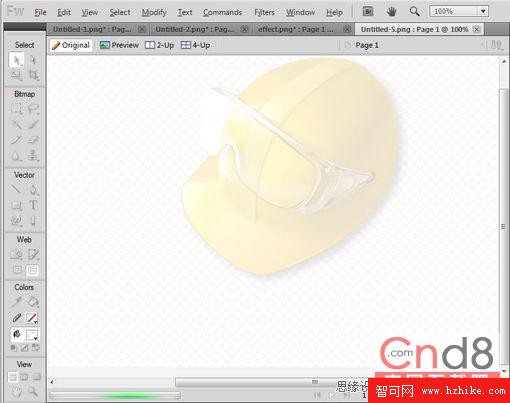
Task: Switch to the effect.png document tab
Action: [296, 29]
